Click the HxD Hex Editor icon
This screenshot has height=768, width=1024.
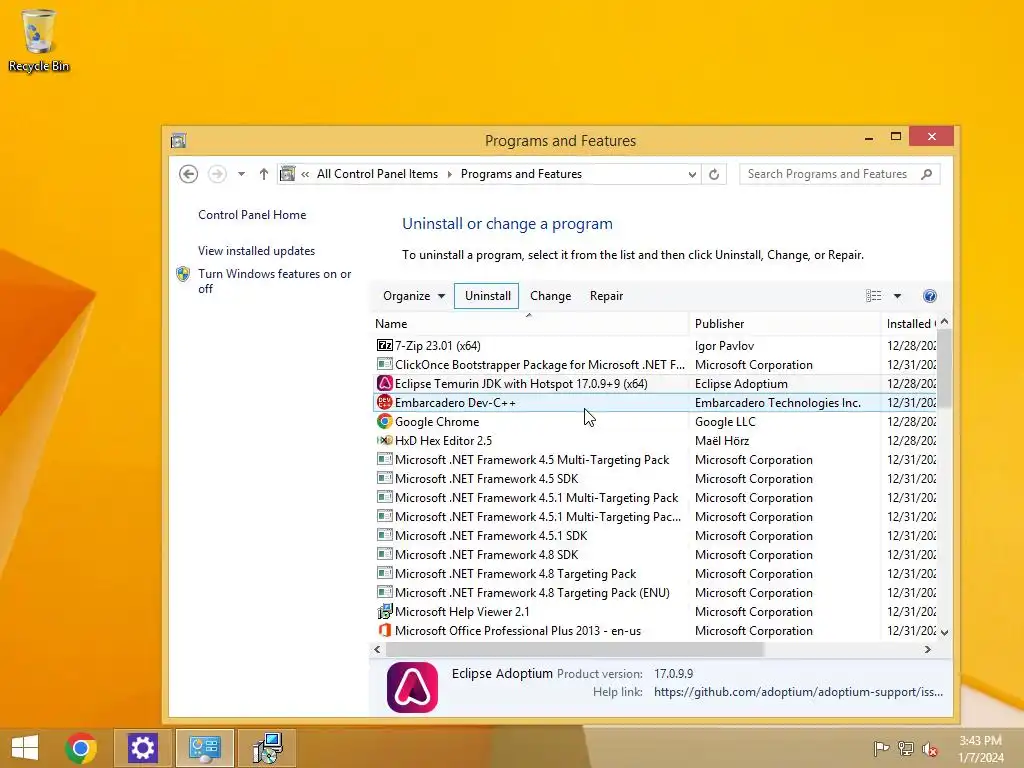click(x=385, y=440)
